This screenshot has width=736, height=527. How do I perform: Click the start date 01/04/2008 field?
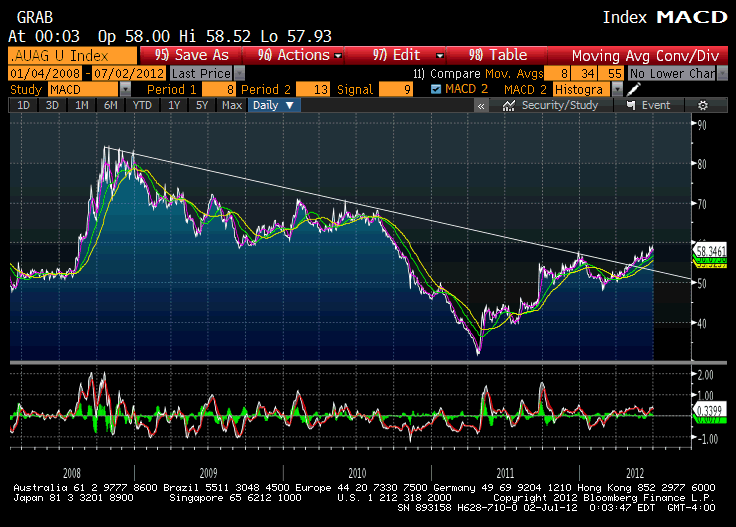(45, 74)
